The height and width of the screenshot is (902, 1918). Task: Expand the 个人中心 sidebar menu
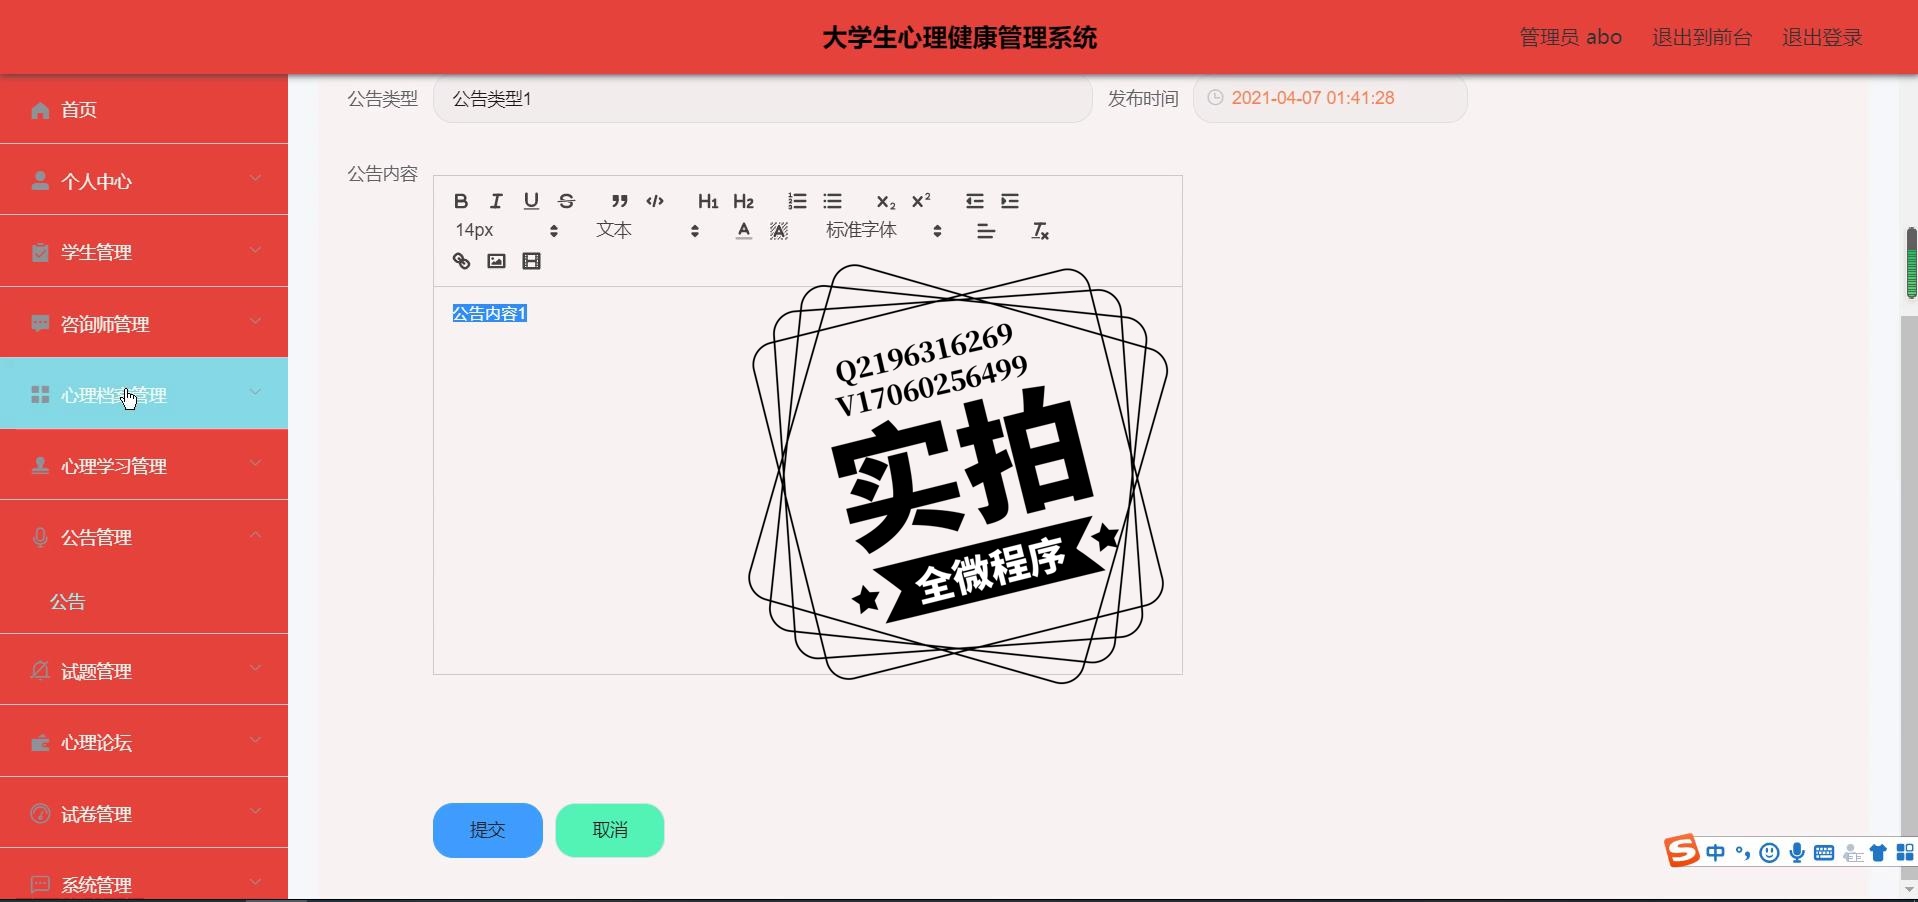pyautogui.click(x=144, y=180)
